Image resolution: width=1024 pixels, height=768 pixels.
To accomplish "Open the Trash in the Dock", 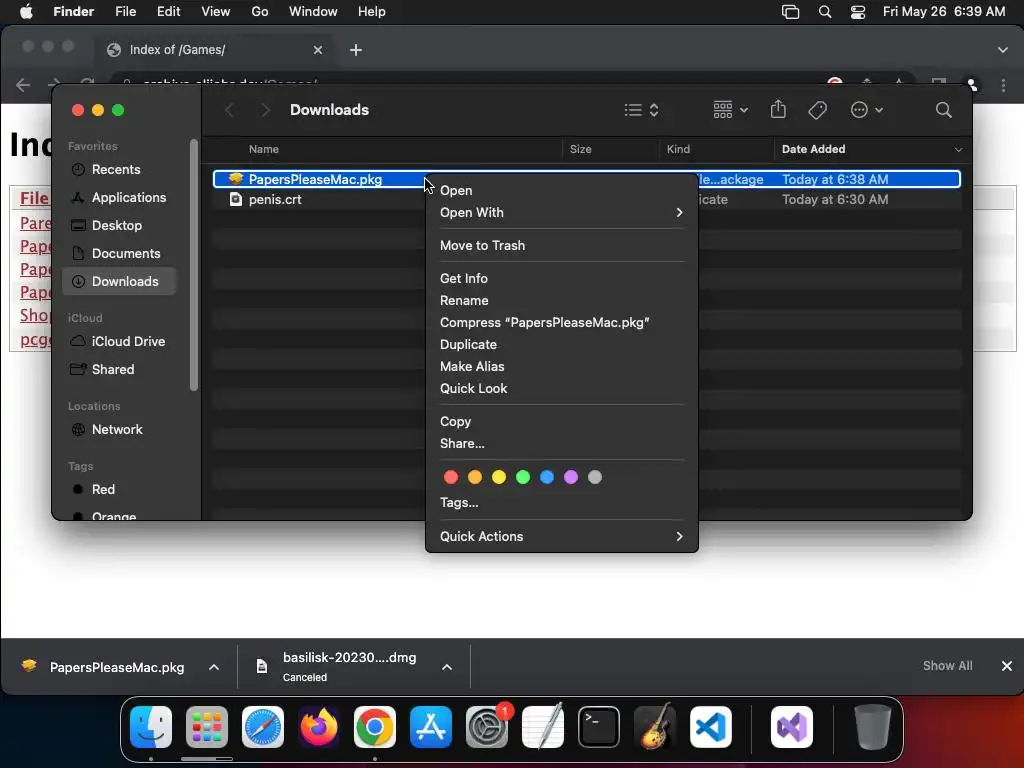I will coord(872,727).
